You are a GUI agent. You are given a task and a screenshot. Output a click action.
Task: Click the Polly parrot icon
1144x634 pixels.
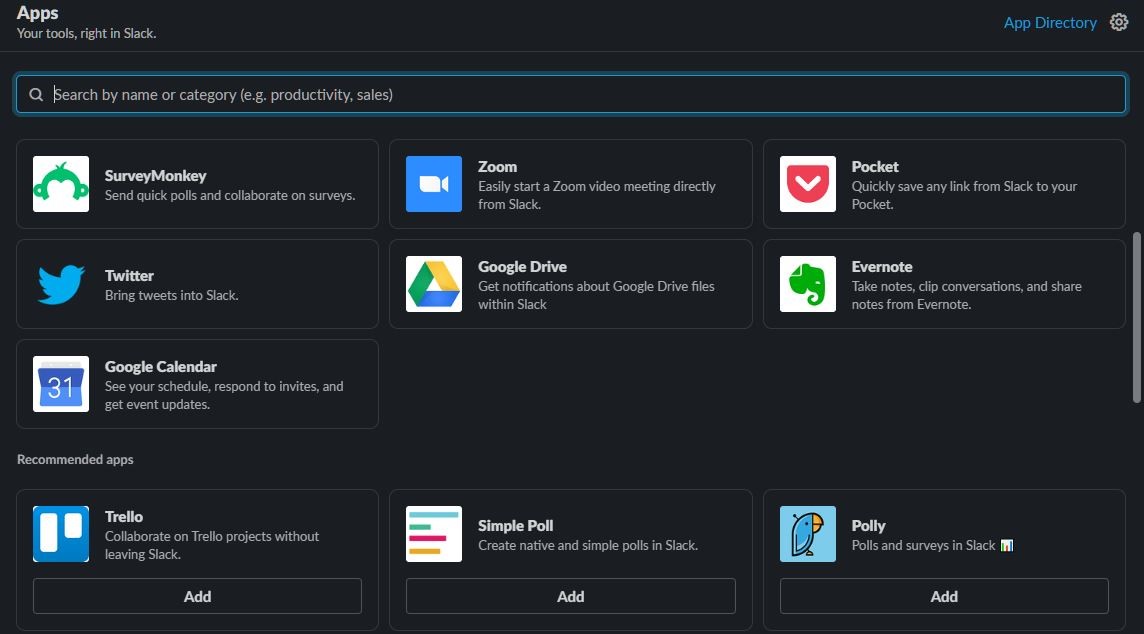pyautogui.click(x=808, y=534)
